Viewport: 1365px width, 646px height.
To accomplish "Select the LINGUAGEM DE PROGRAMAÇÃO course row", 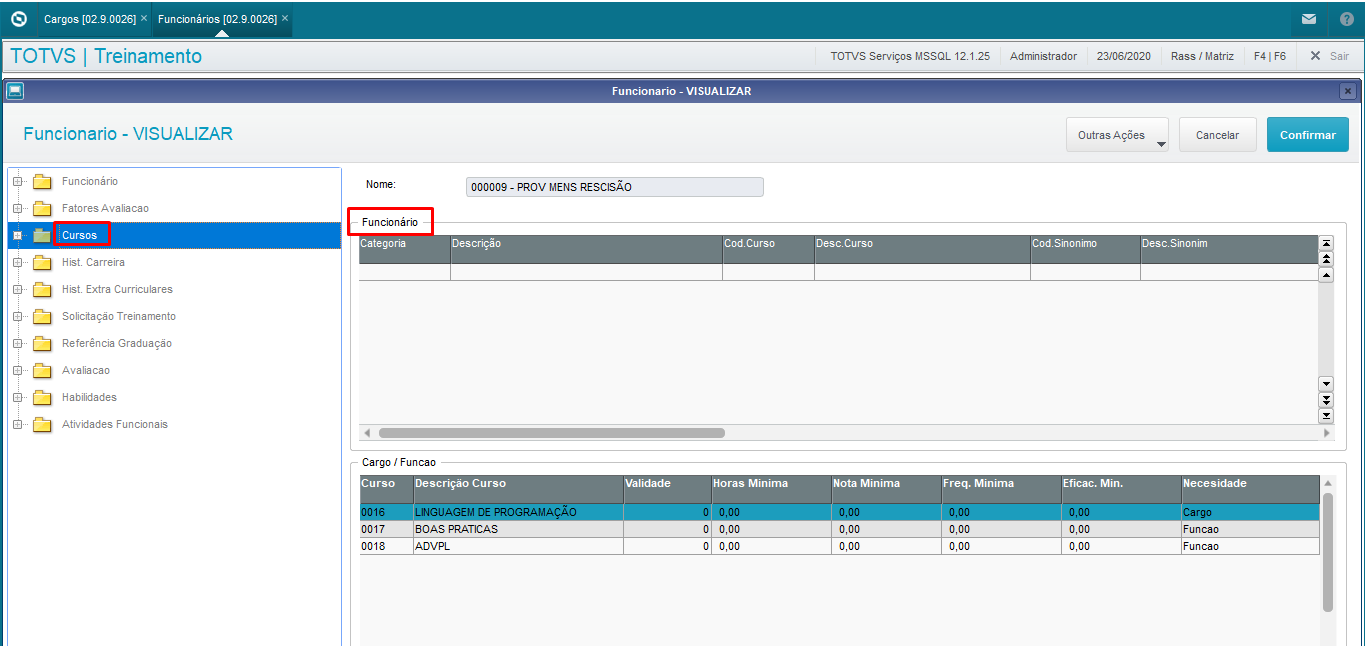I will 839,512.
